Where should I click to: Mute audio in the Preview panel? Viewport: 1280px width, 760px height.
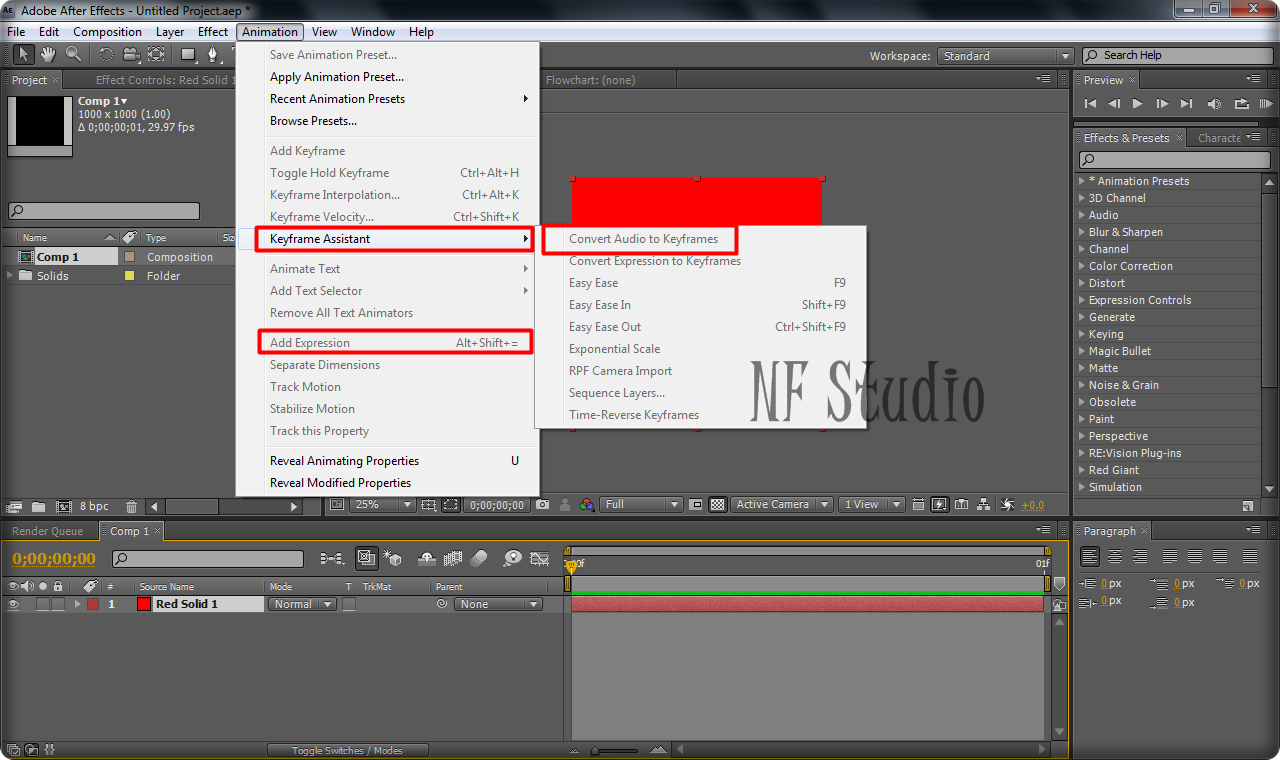1214,103
